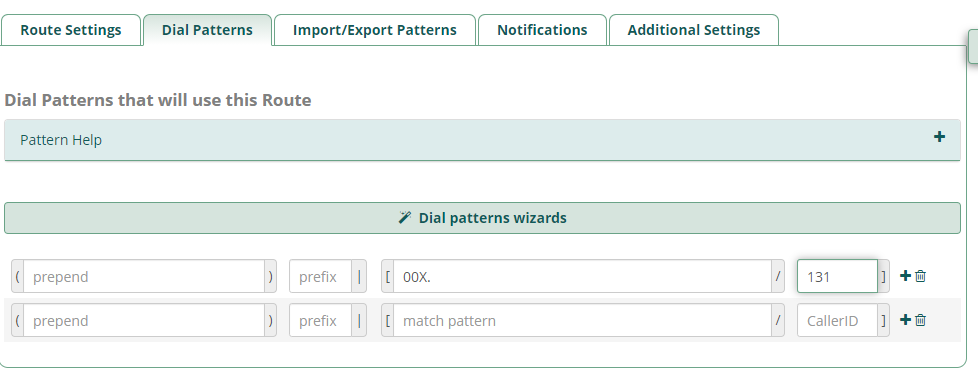Delete the 00X. dial pattern row
Image resolution: width=978 pixels, height=368 pixels.
[x=921, y=276]
